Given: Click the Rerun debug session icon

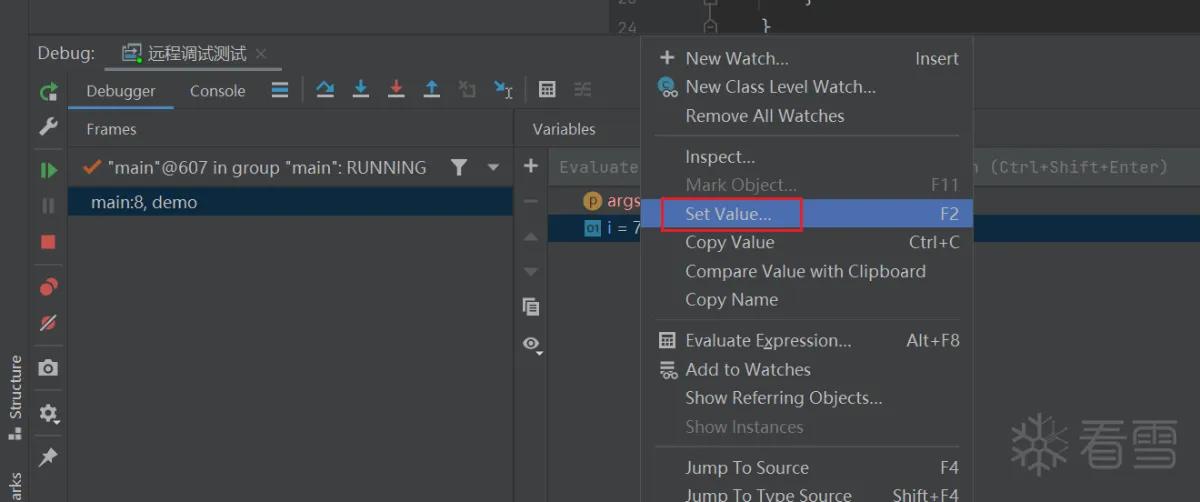Looking at the screenshot, I should click(48, 91).
